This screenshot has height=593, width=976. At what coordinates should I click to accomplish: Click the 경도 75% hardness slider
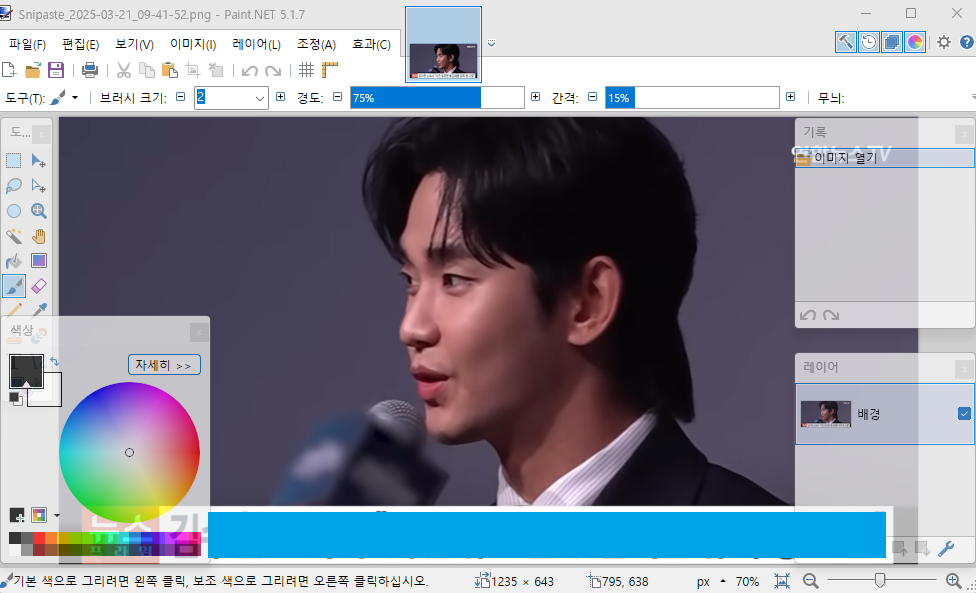point(437,98)
